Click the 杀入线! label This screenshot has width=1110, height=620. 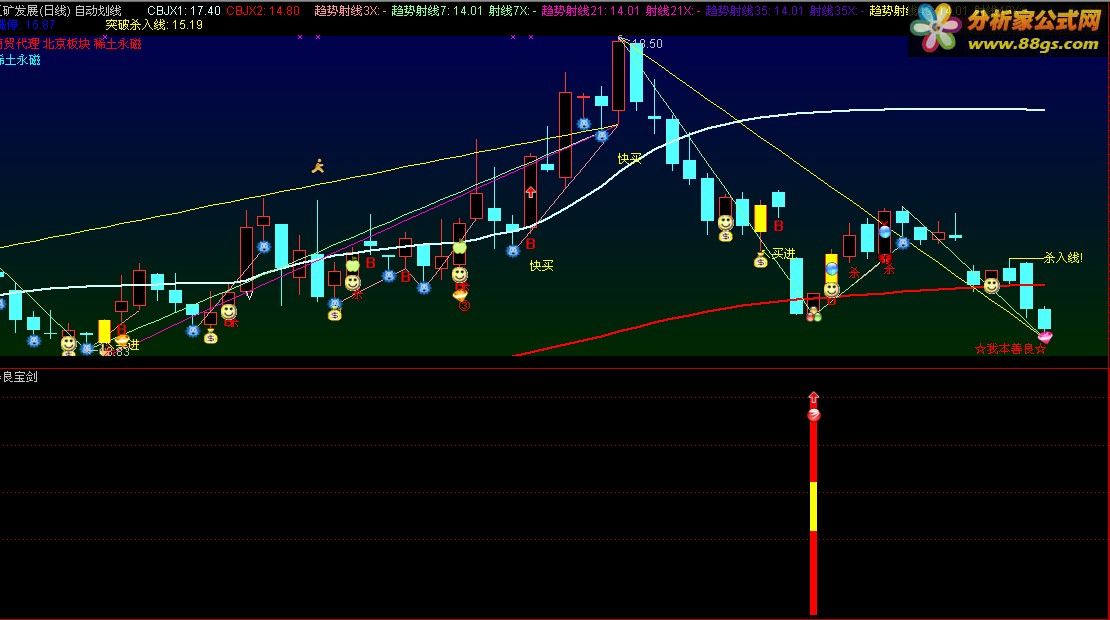click(1063, 258)
